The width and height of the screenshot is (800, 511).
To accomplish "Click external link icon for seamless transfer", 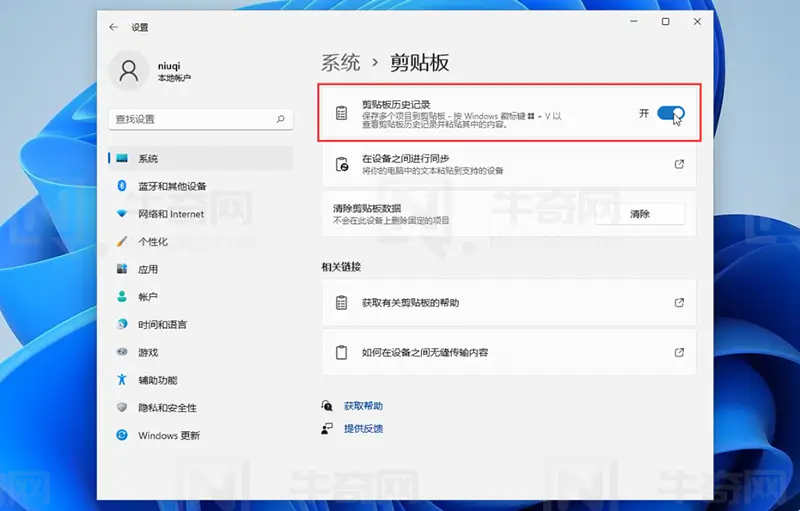I will pos(679,352).
